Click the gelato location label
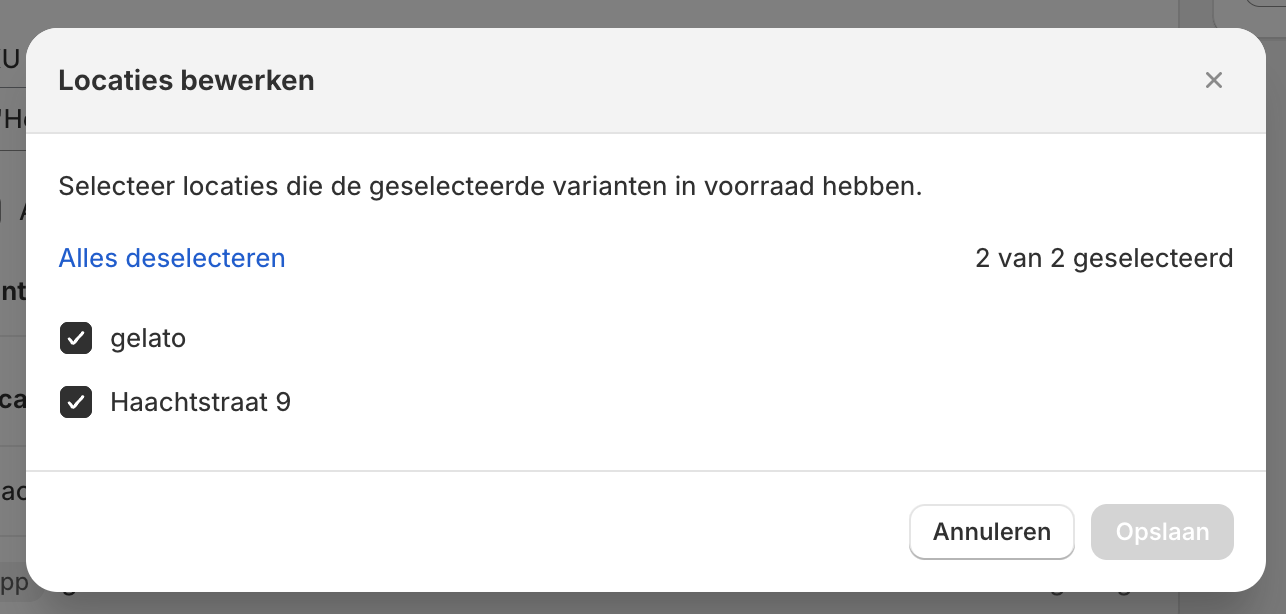 coord(148,339)
